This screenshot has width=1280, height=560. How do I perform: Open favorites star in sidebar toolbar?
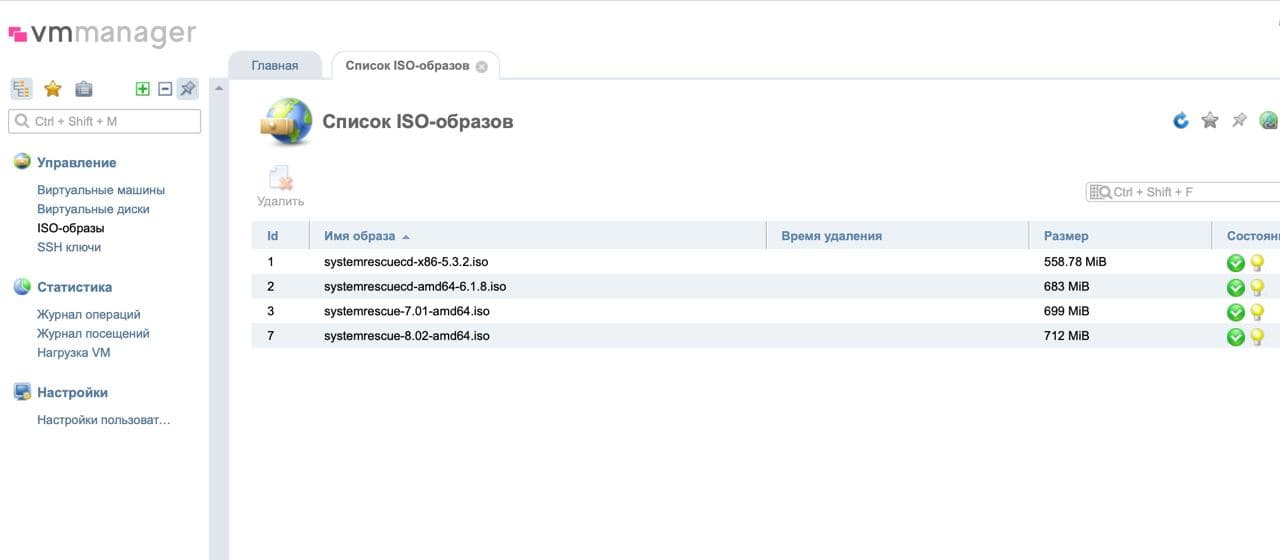(x=53, y=89)
